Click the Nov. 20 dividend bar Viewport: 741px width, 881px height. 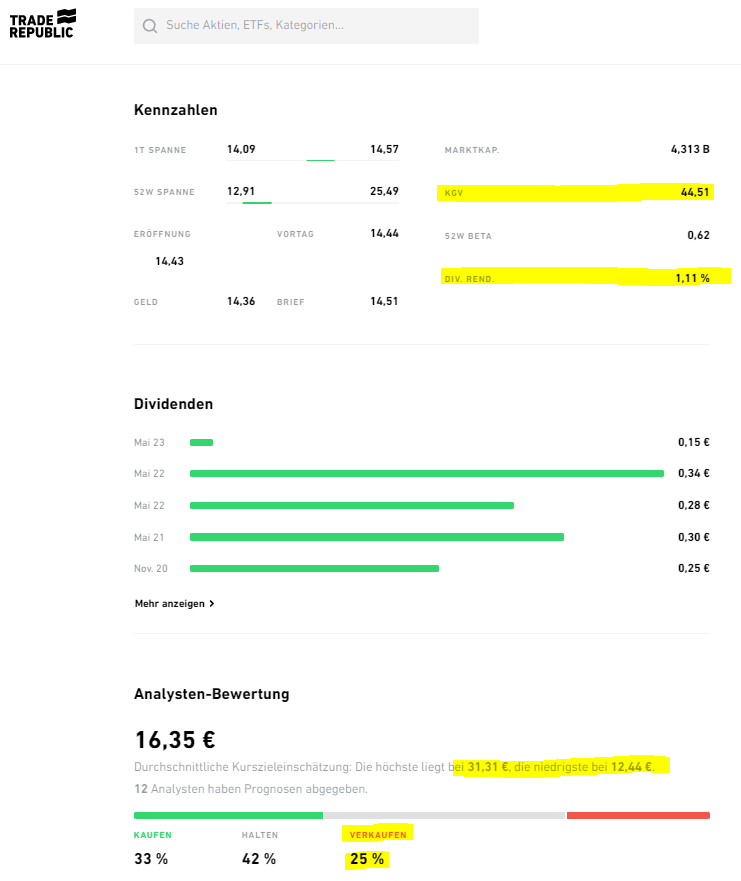(314, 568)
